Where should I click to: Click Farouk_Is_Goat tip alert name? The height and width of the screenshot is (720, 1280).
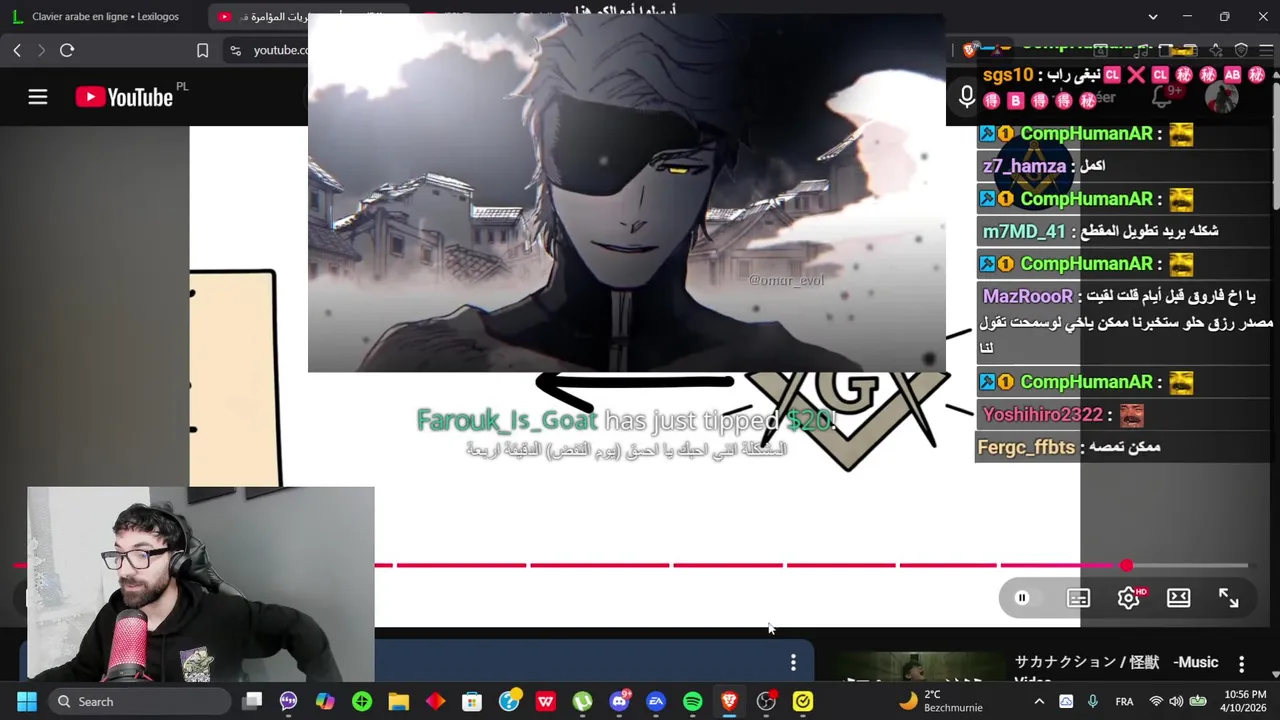(506, 420)
